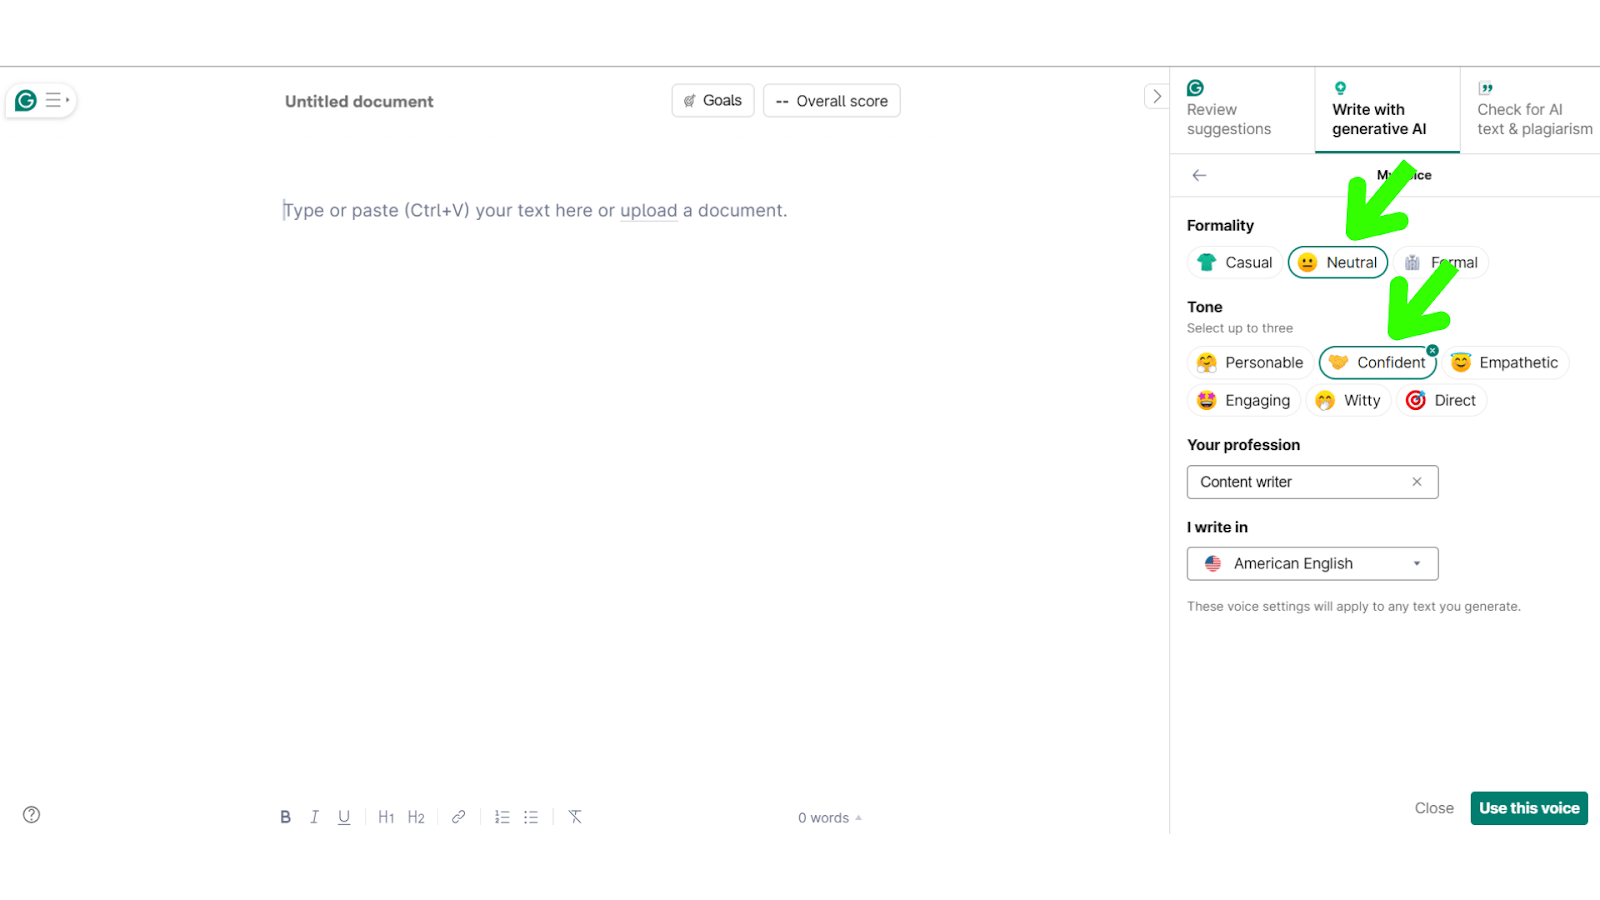The image size is (1600, 900).
Task: Open Check for AI text & plagiarism tab
Action: [x=1532, y=110]
